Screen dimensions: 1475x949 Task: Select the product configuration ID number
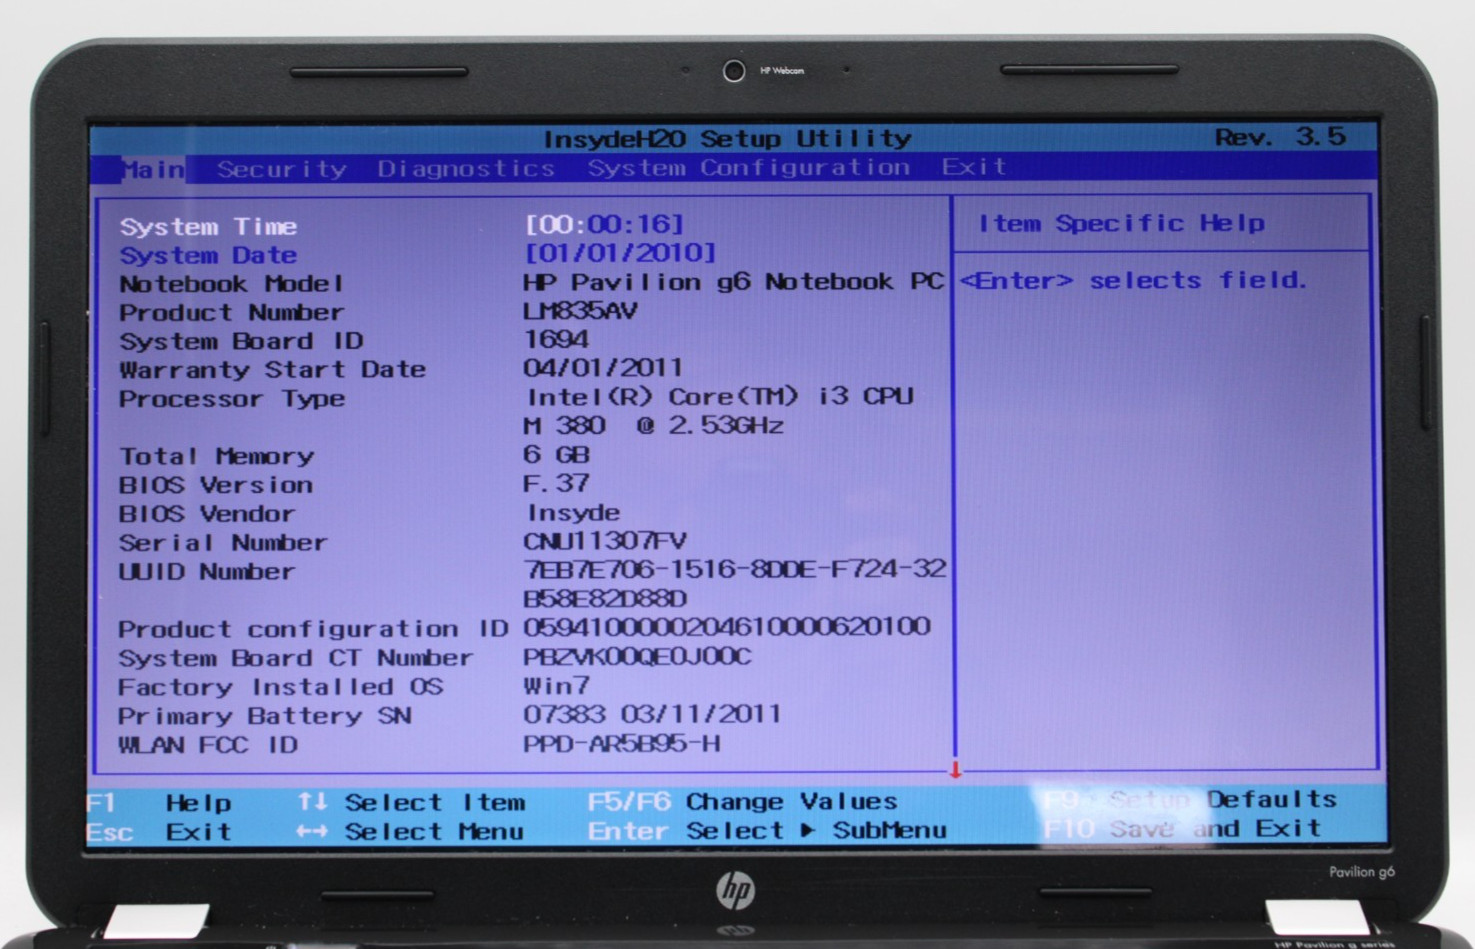(x=727, y=627)
